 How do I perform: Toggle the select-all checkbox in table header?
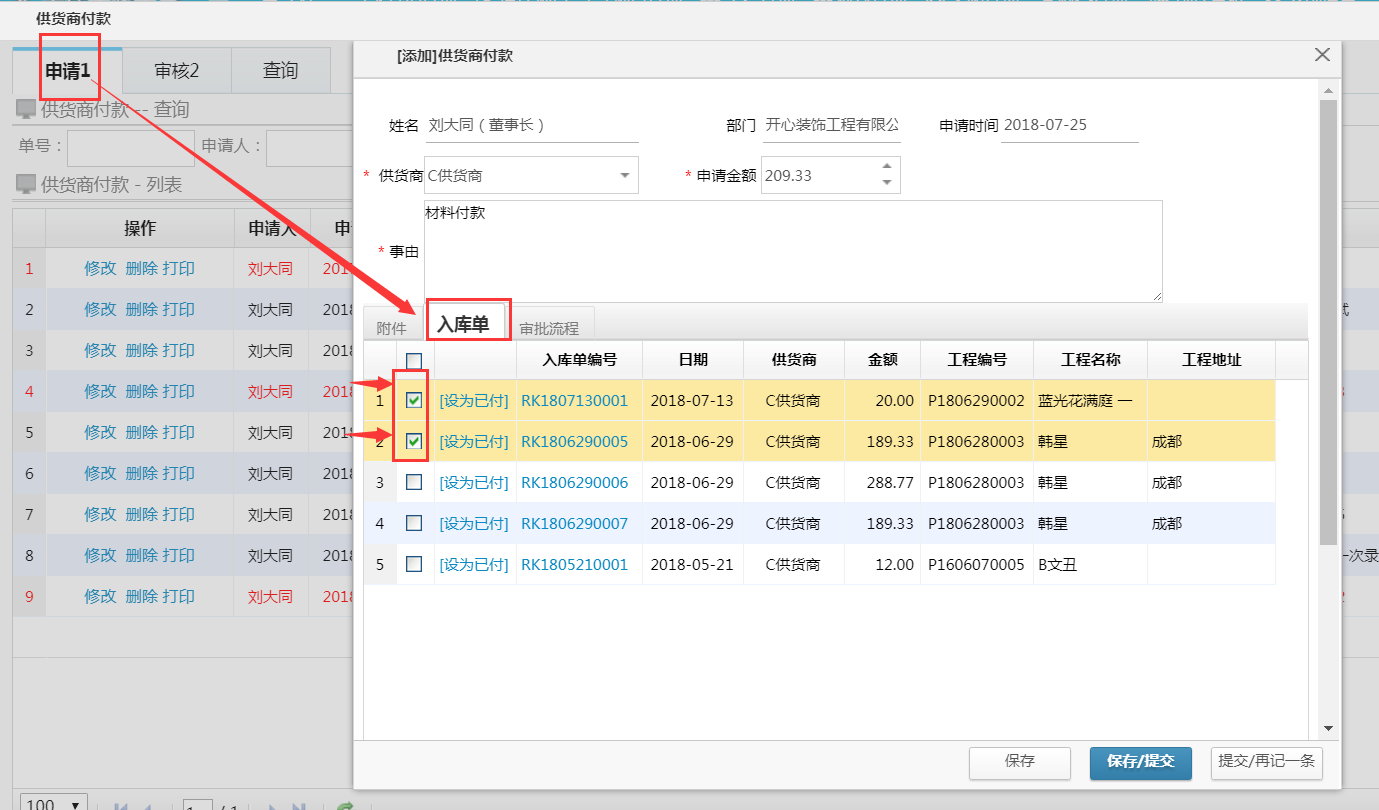point(414,361)
